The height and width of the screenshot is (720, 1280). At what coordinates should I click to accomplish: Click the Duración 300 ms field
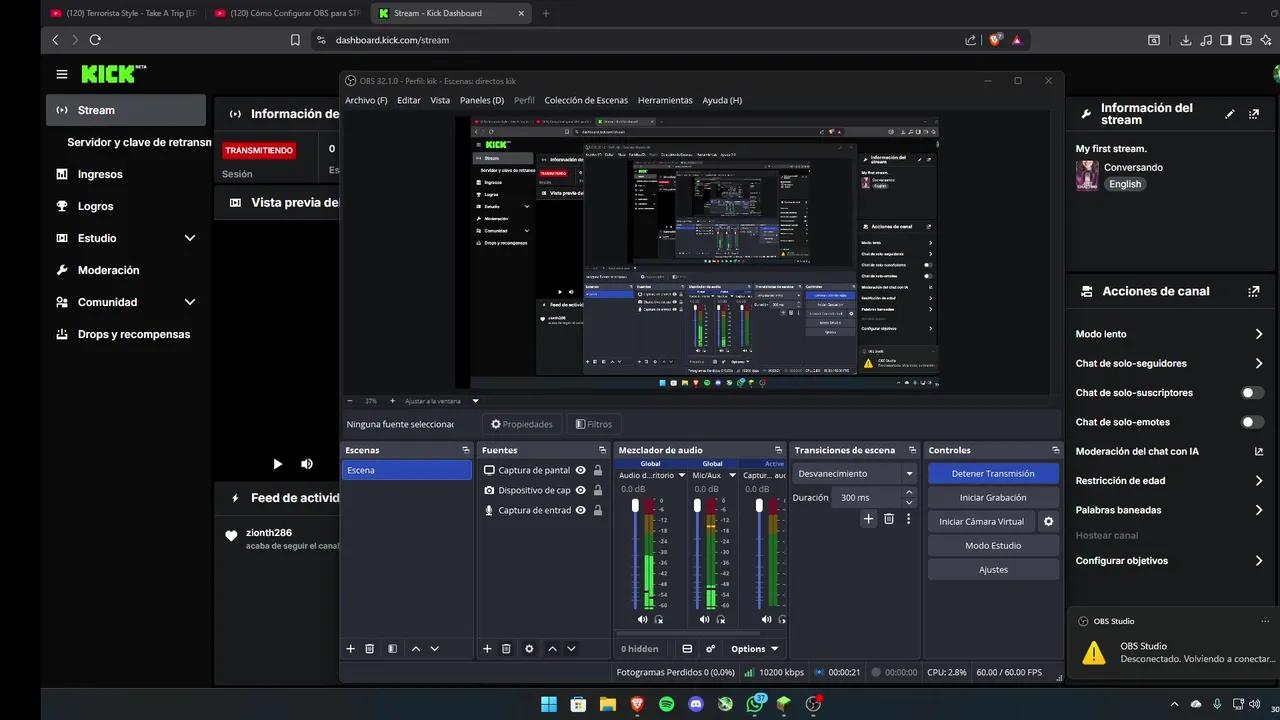pyautogui.click(x=867, y=497)
